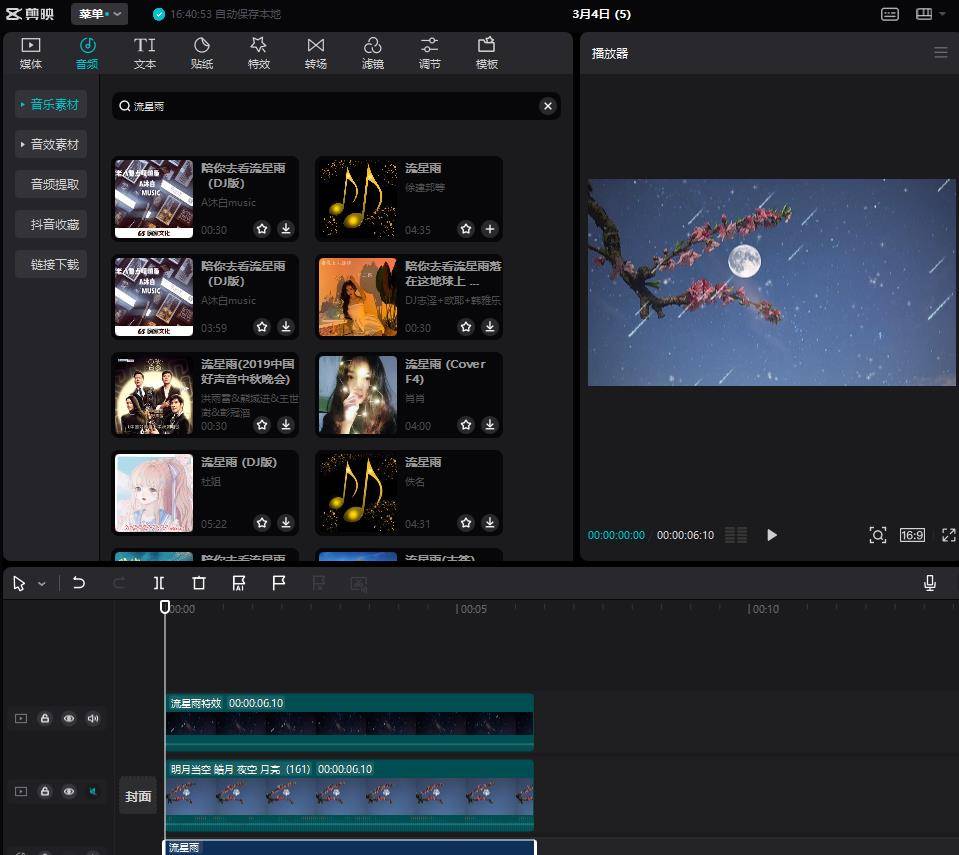The height and width of the screenshot is (855, 959).
Task: Lock the 明月当空 main track
Action: point(45,791)
